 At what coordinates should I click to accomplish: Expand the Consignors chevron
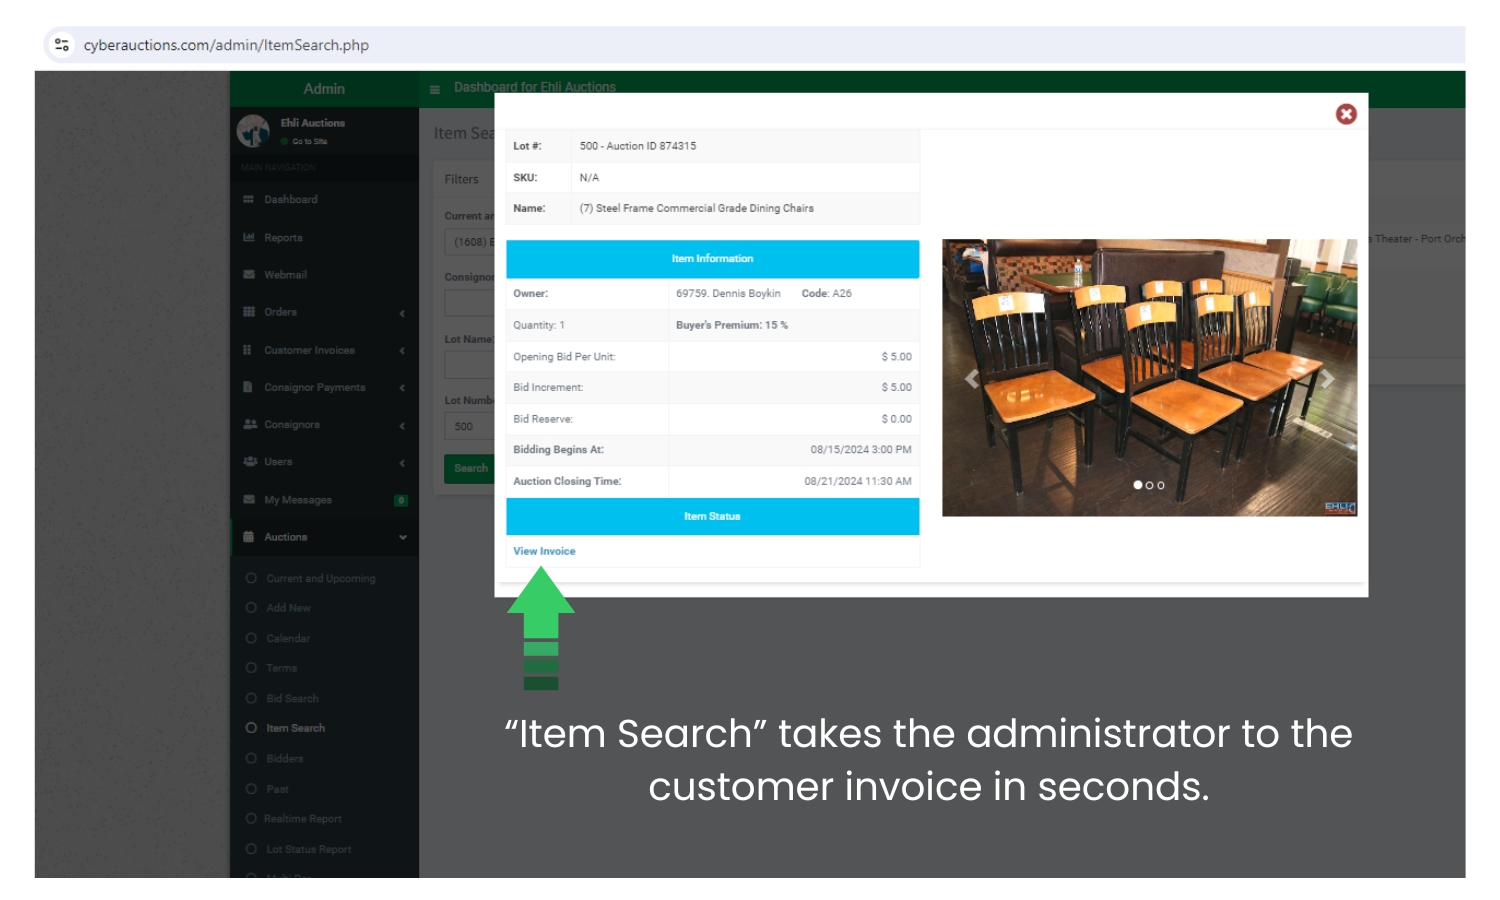[x=402, y=425]
